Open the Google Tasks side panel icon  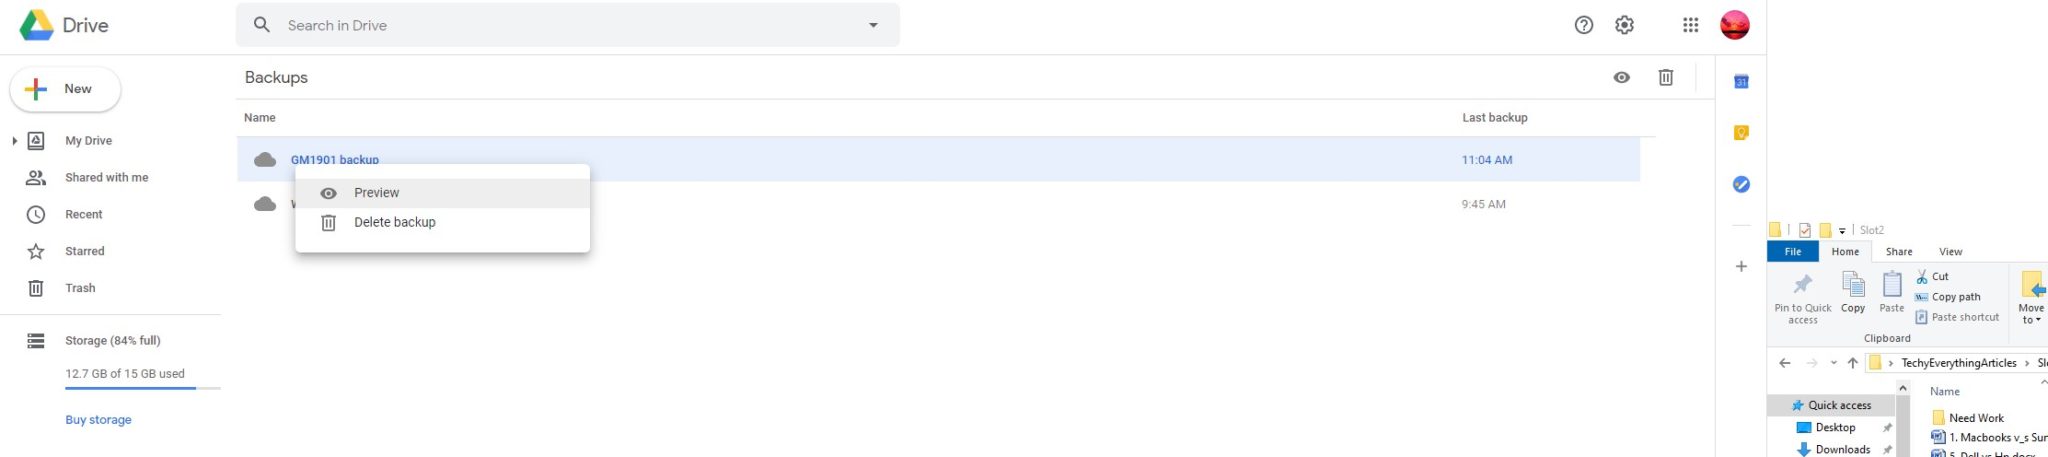pyautogui.click(x=1741, y=184)
